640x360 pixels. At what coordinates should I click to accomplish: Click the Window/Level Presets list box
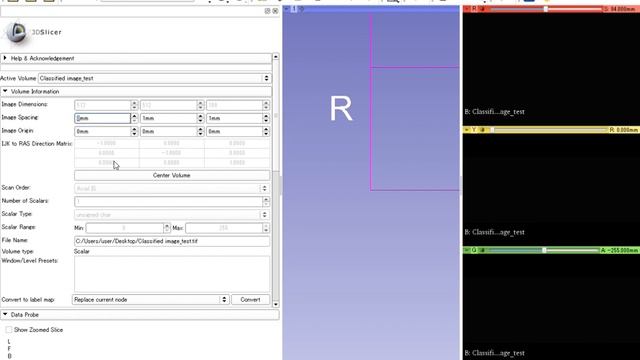click(172, 273)
